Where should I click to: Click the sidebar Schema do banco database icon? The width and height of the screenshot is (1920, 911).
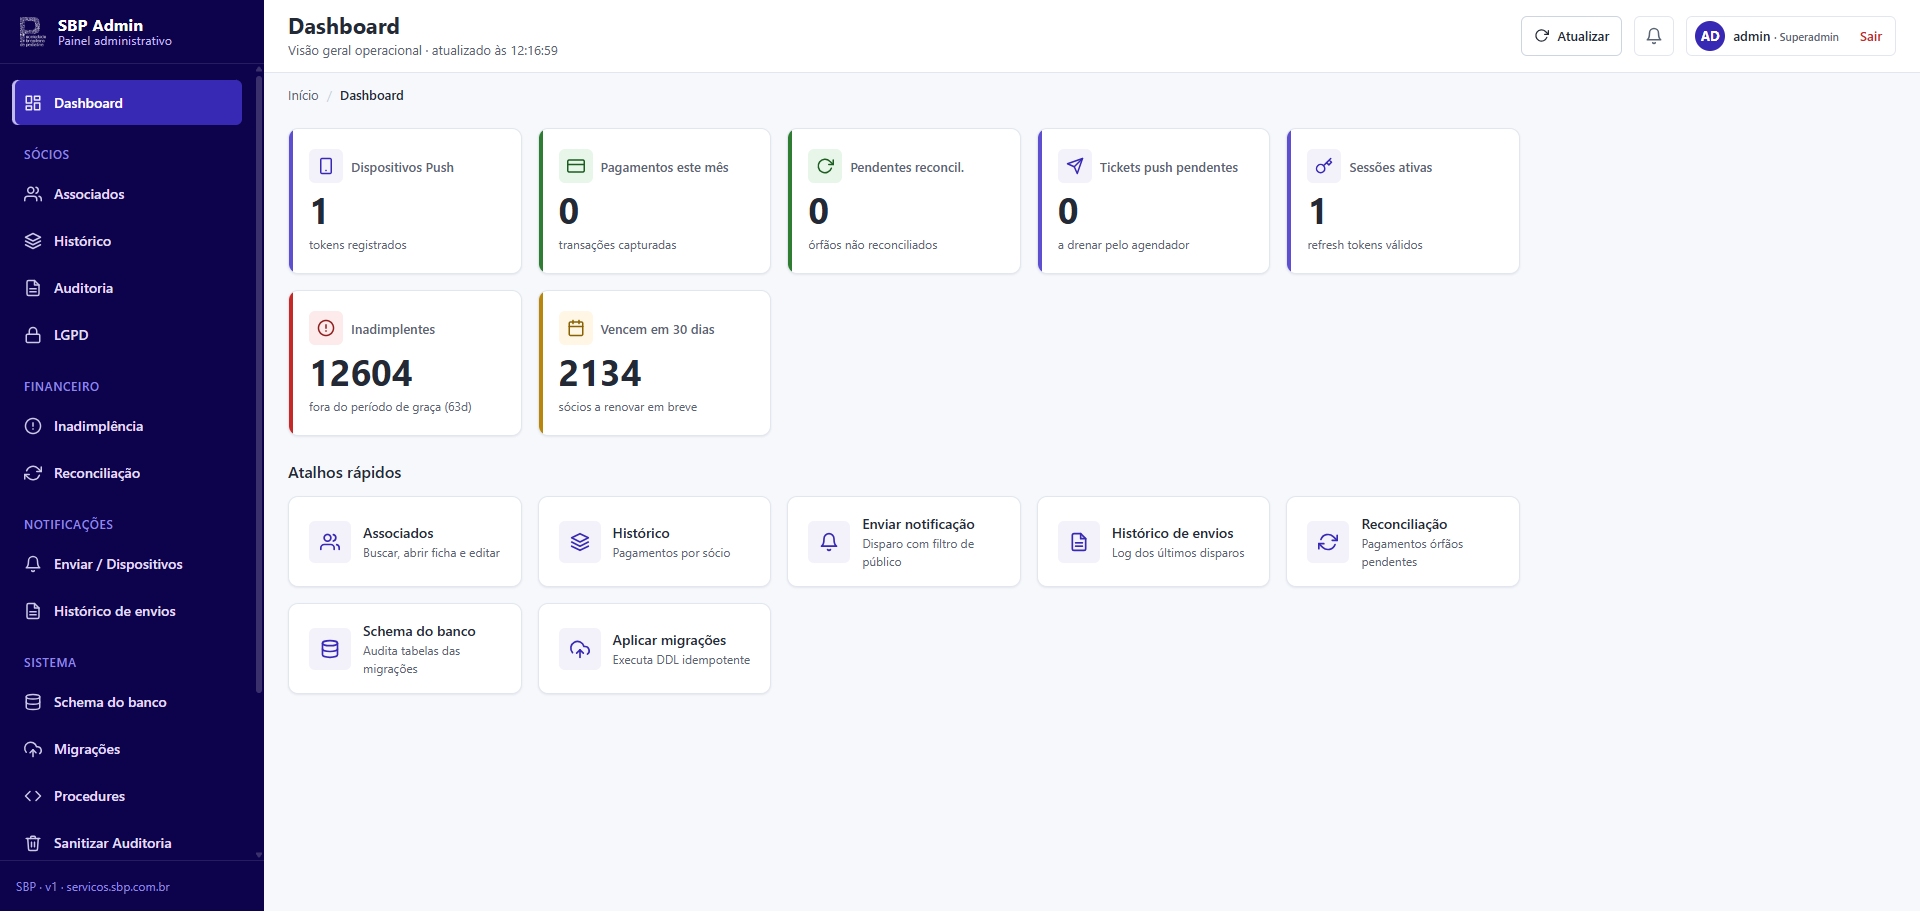pos(33,702)
